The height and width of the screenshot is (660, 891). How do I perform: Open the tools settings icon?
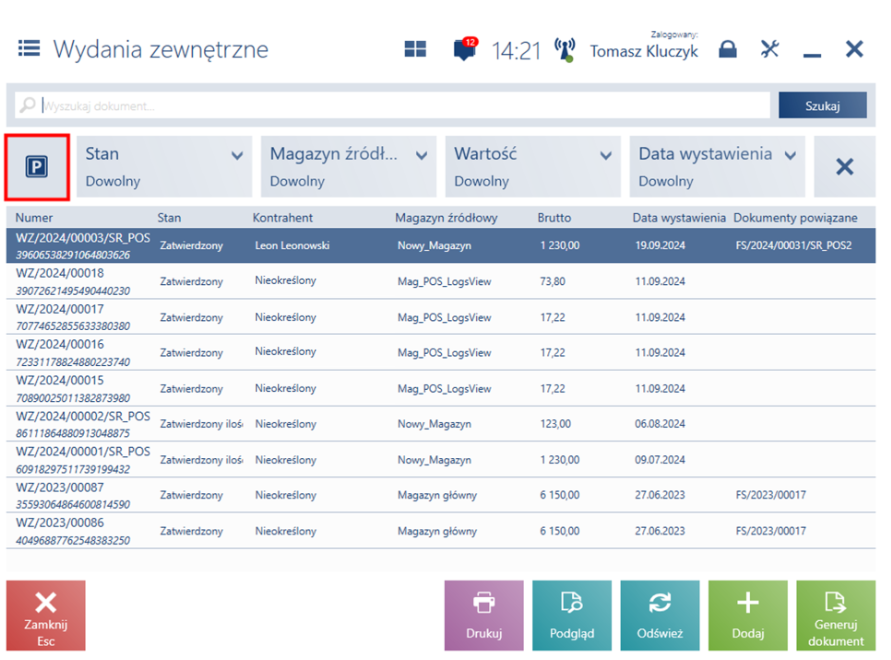tap(770, 49)
